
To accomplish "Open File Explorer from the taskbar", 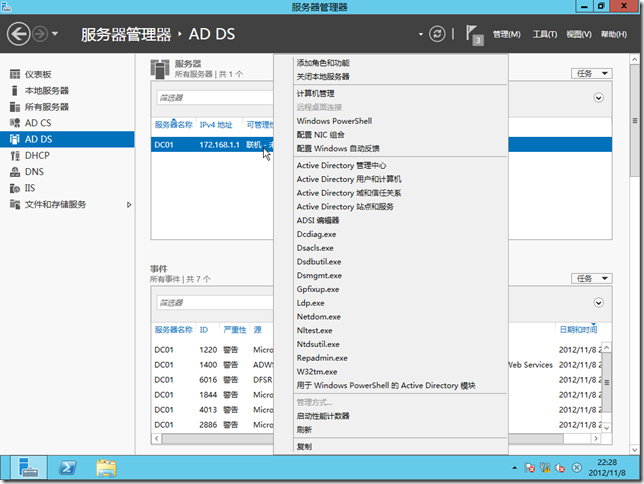I will pyautogui.click(x=106, y=468).
